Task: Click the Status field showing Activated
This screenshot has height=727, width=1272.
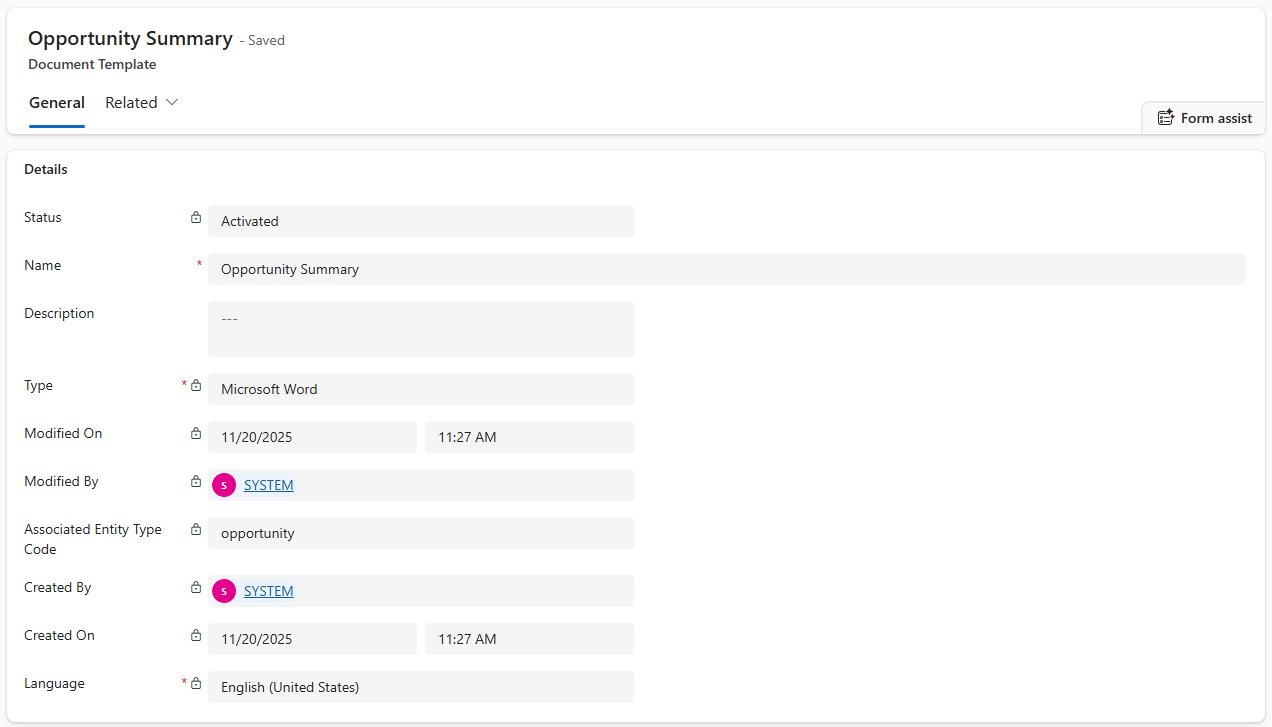Action: click(x=421, y=221)
